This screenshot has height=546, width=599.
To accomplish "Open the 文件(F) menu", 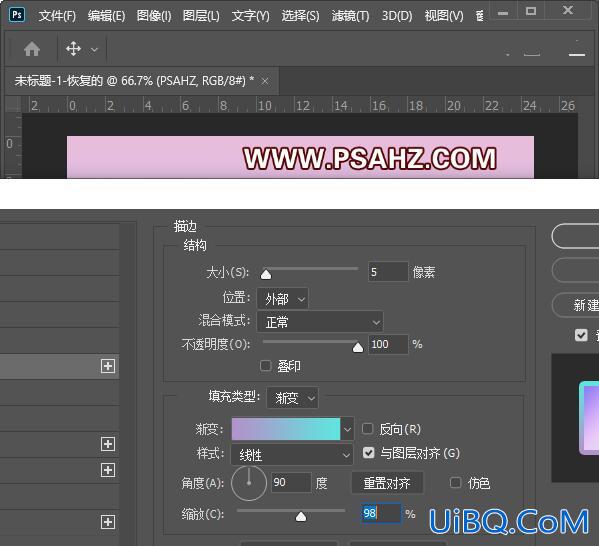I will click(x=57, y=16).
